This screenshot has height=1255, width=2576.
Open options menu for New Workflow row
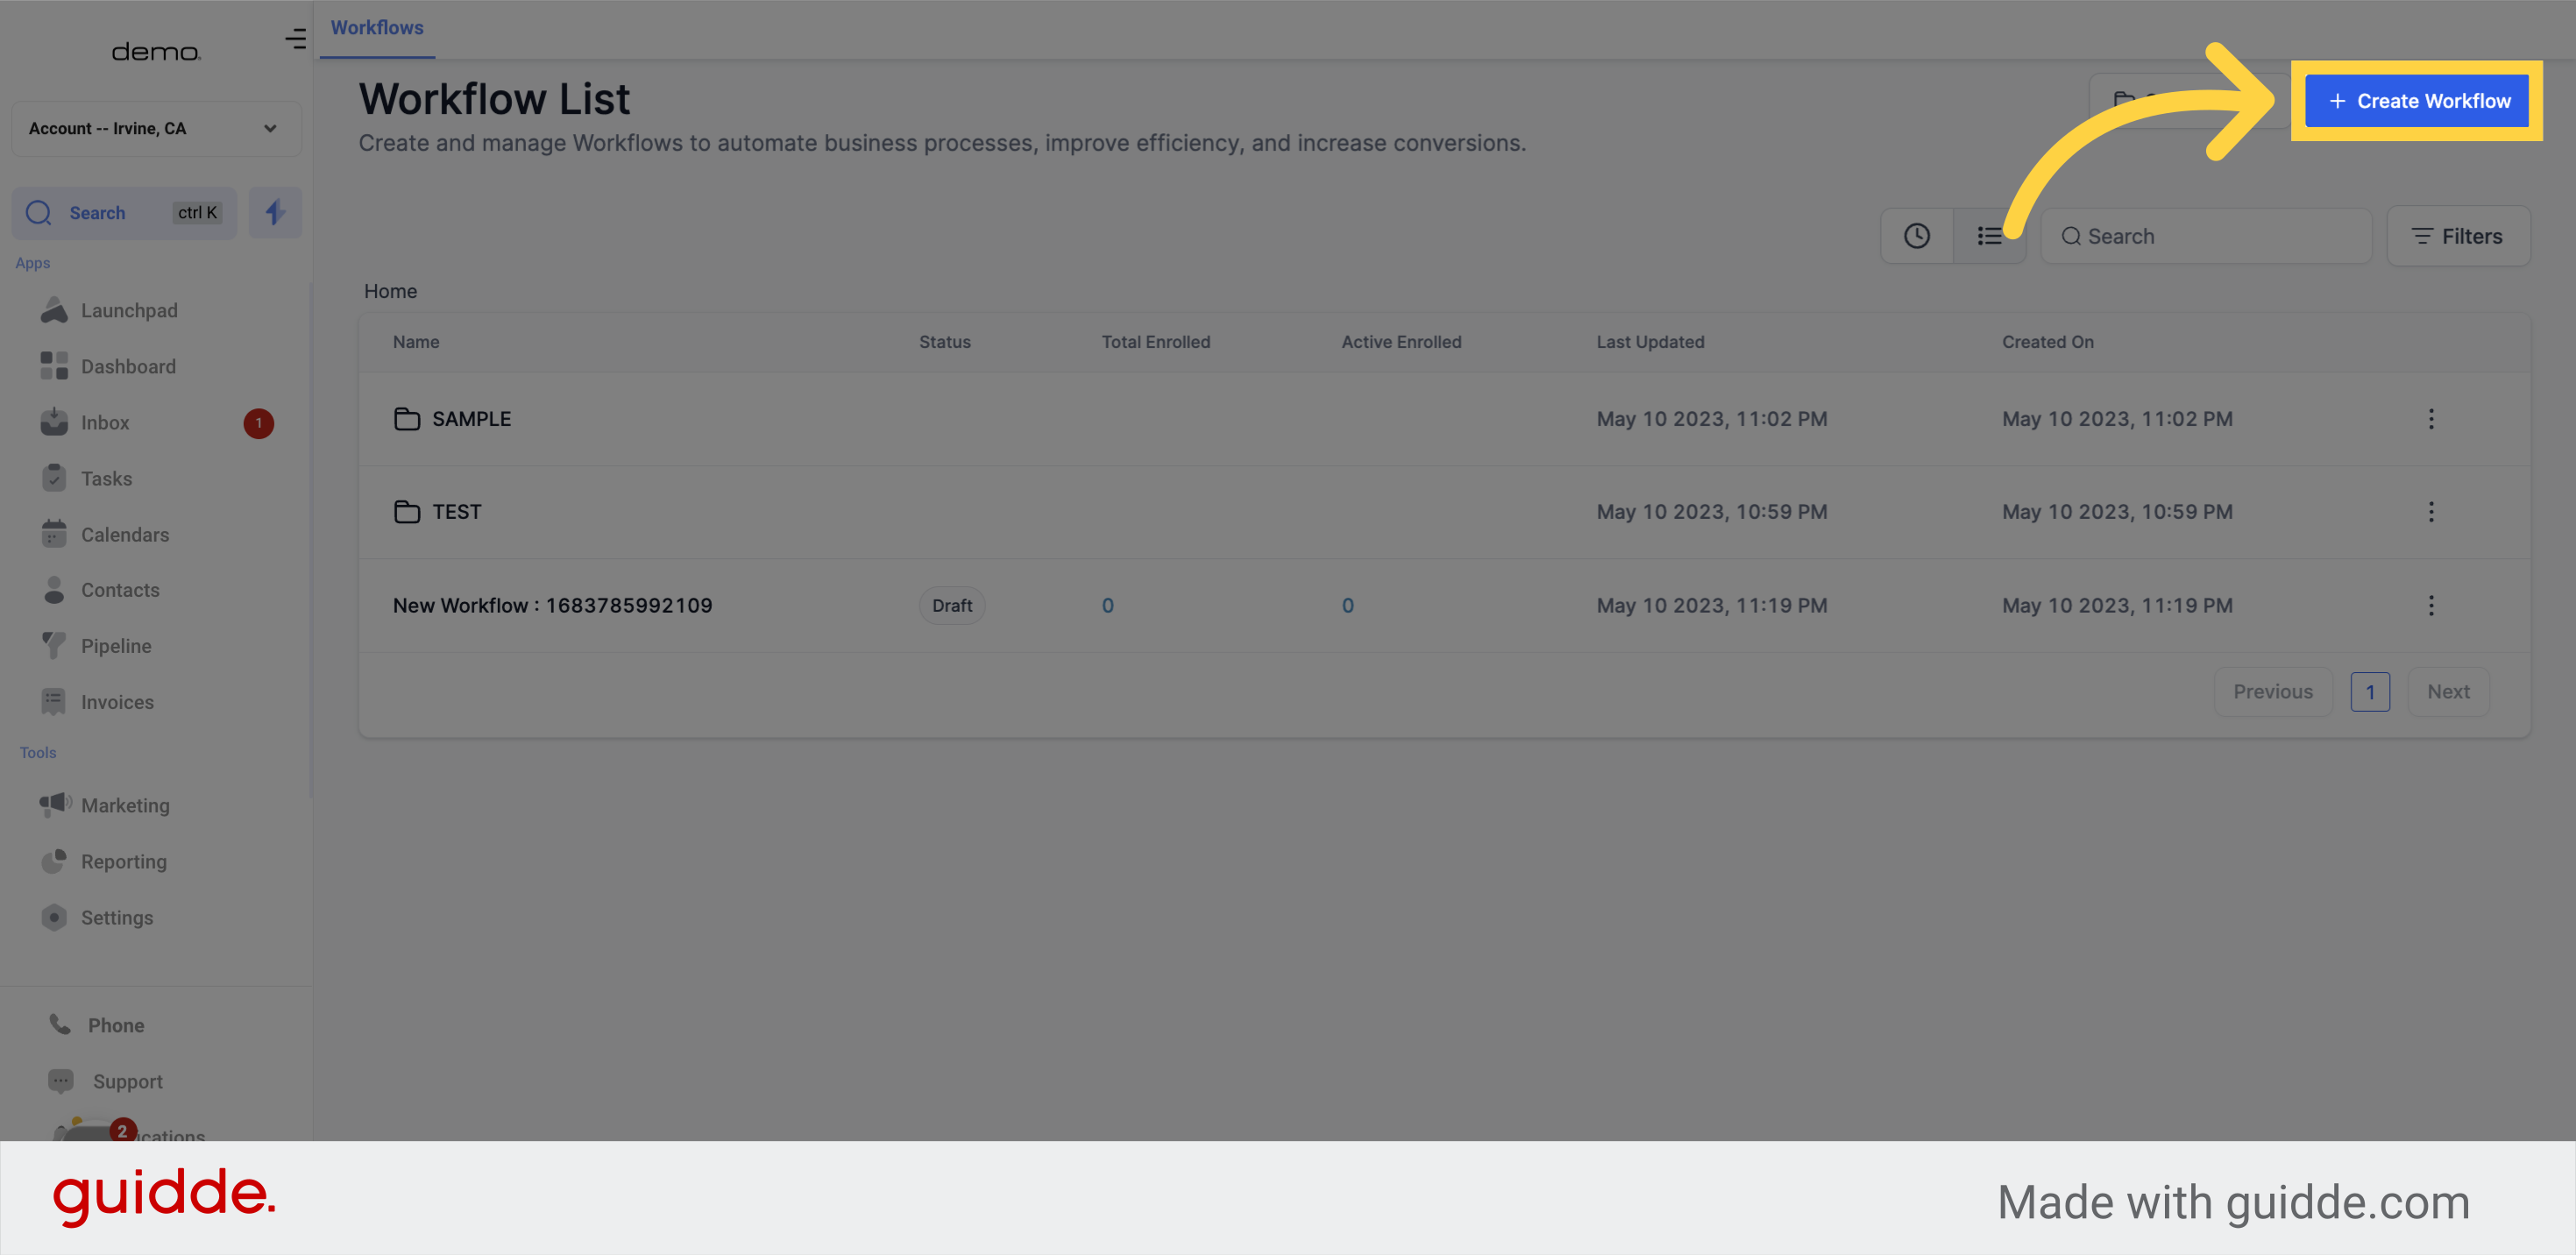click(x=2431, y=605)
